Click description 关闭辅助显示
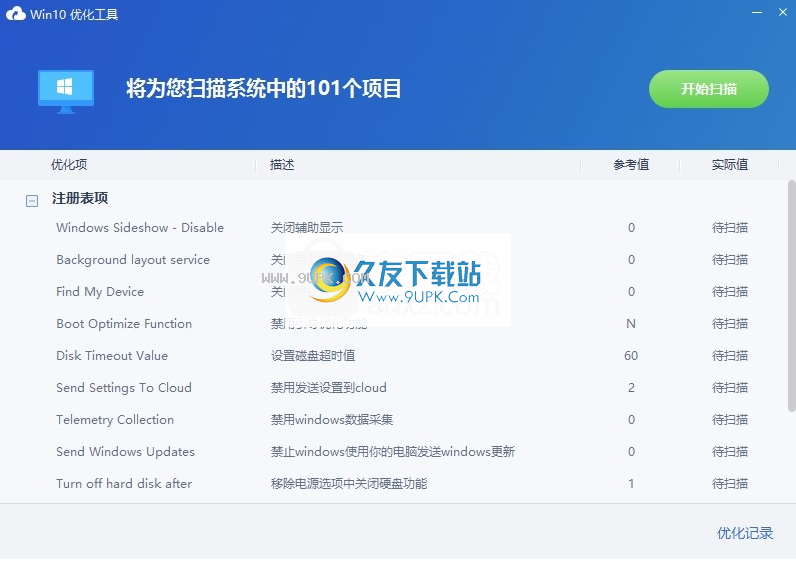Image resolution: width=796 pixels, height=561 pixels. pos(307,227)
